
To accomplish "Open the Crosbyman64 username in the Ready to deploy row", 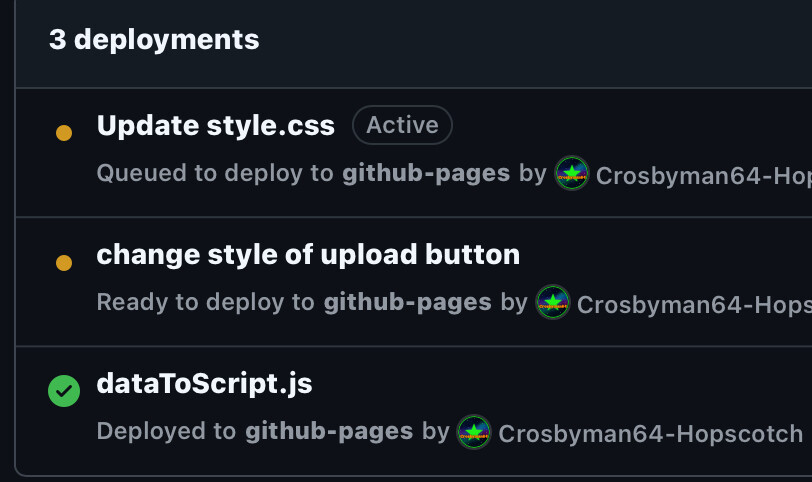I will pyautogui.click(x=694, y=304).
